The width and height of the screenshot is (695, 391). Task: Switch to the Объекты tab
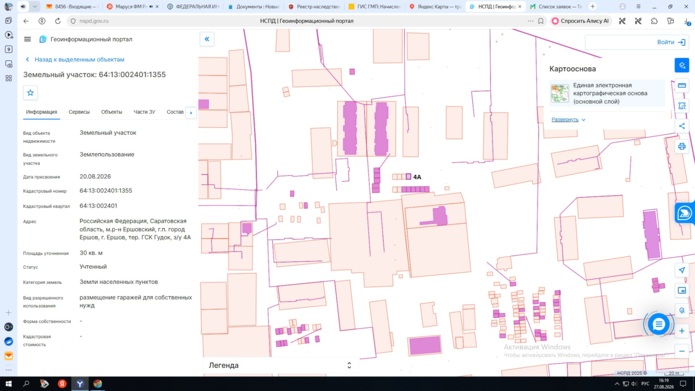[111, 112]
